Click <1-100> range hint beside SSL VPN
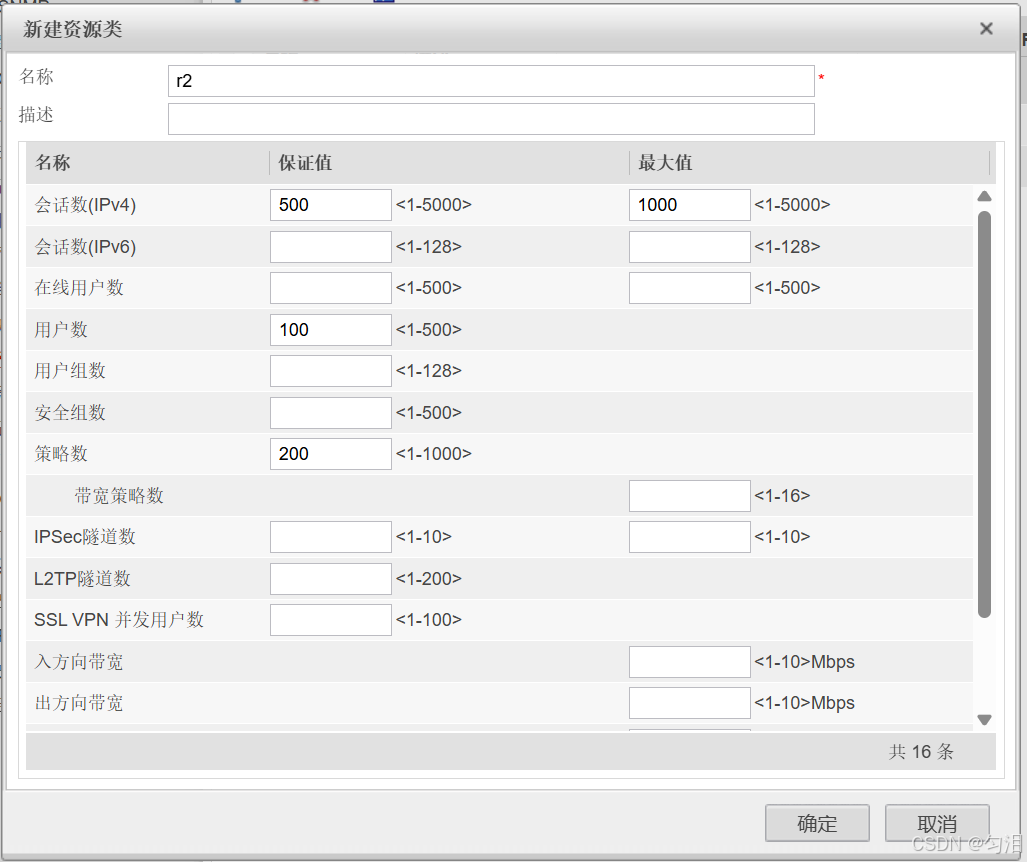 point(428,620)
